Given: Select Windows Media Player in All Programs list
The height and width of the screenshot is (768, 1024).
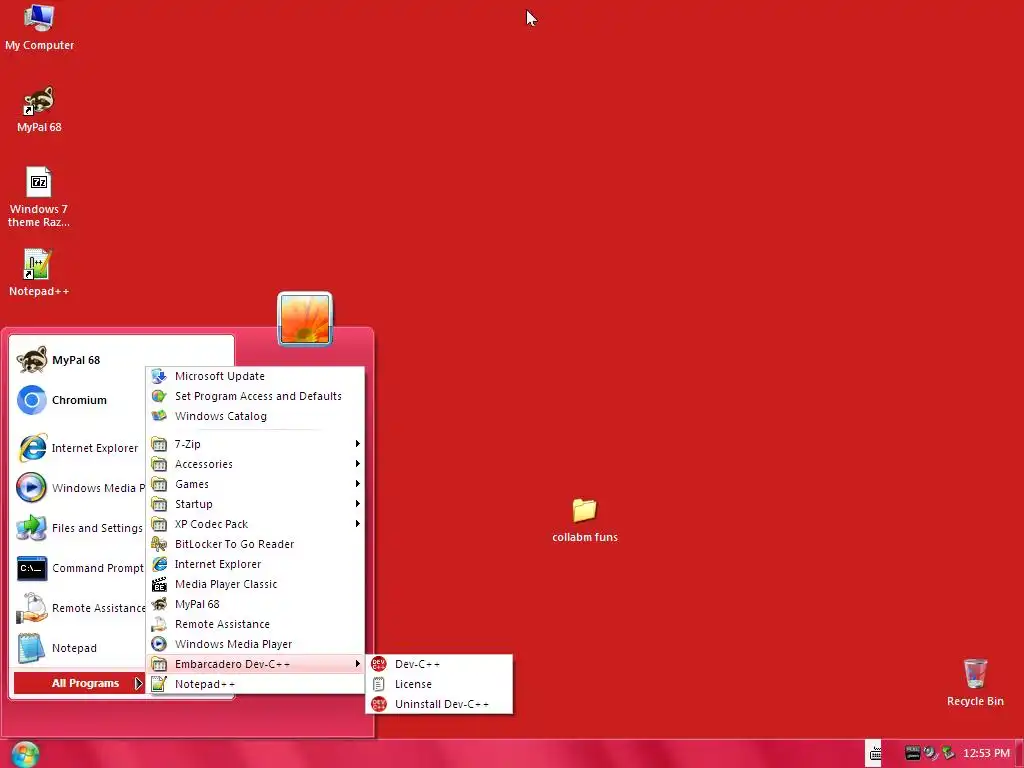Looking at the screenshot, I should tap(255, 645).
